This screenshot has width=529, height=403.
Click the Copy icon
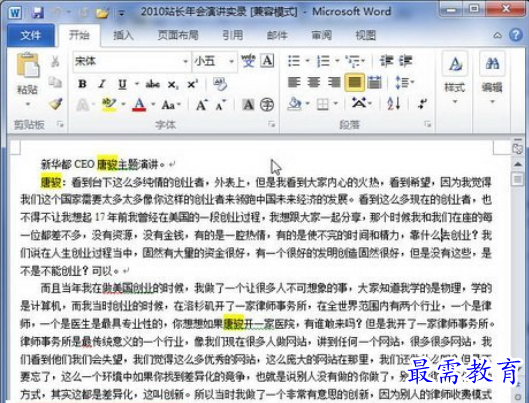click(x=55, y=82)
